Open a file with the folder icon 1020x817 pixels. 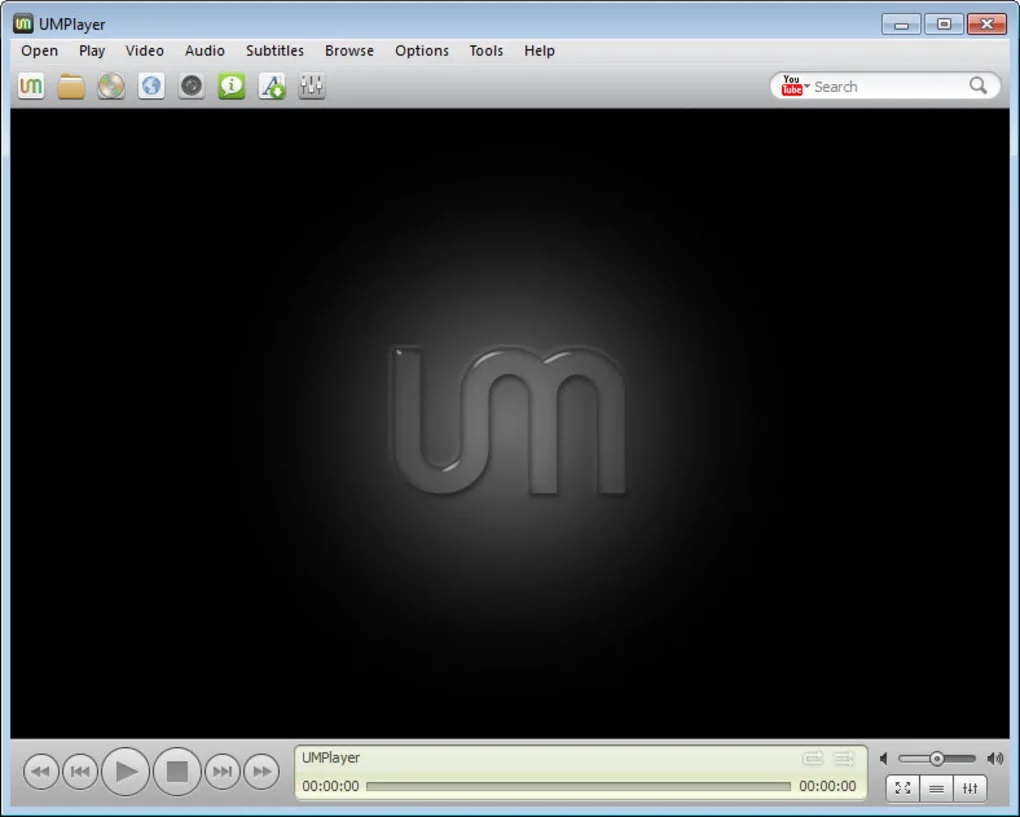click(71, 86)
